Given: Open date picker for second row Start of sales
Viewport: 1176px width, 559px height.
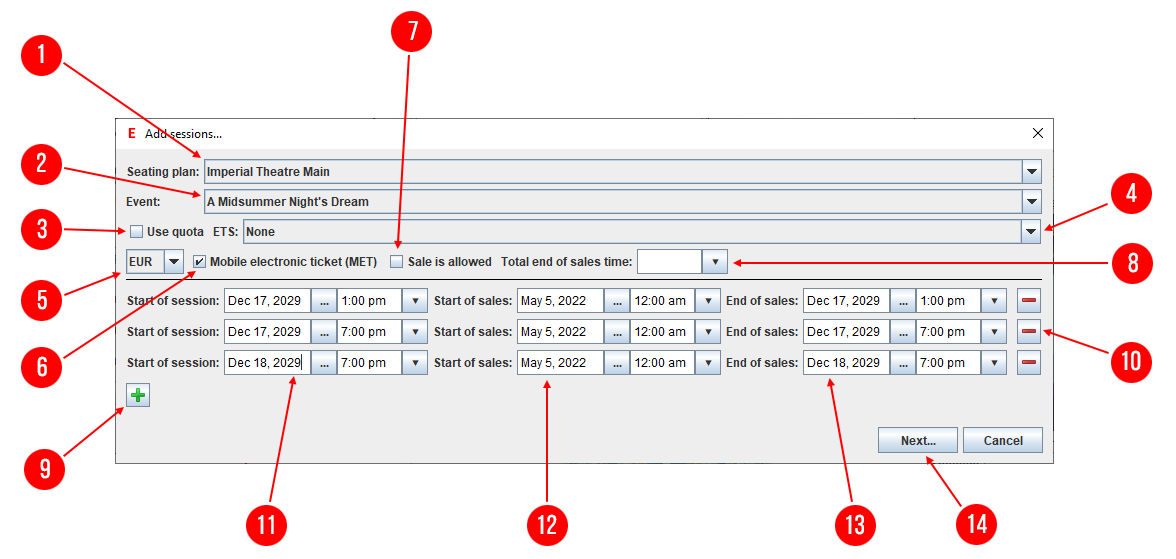Looking at the screenshot, I should (x=617, y=332).
